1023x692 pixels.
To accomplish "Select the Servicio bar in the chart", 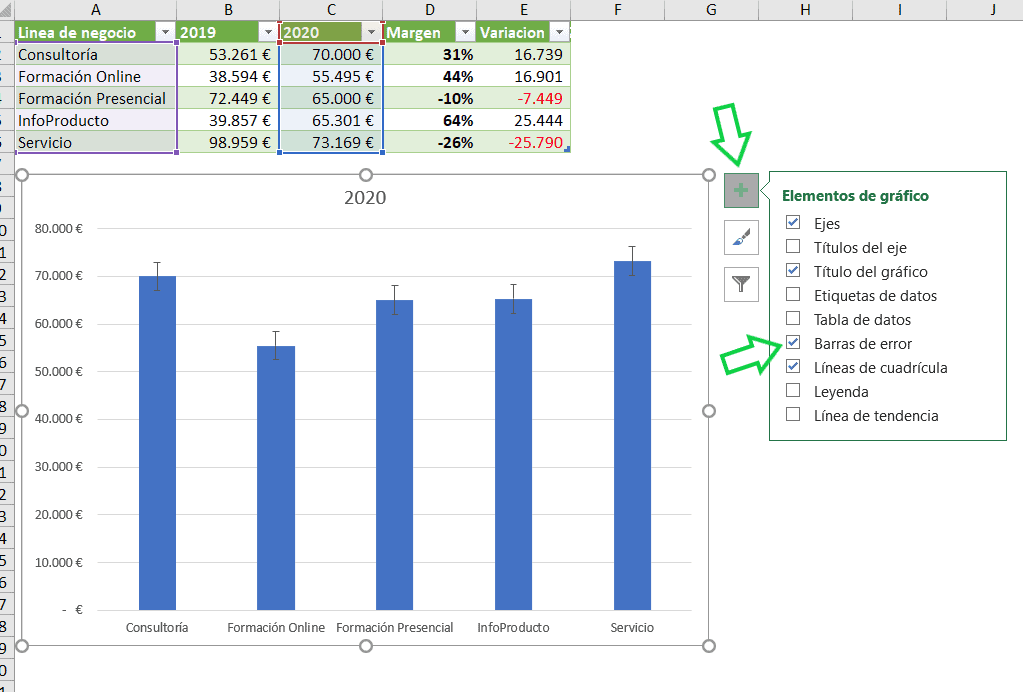I will (632, 436).
